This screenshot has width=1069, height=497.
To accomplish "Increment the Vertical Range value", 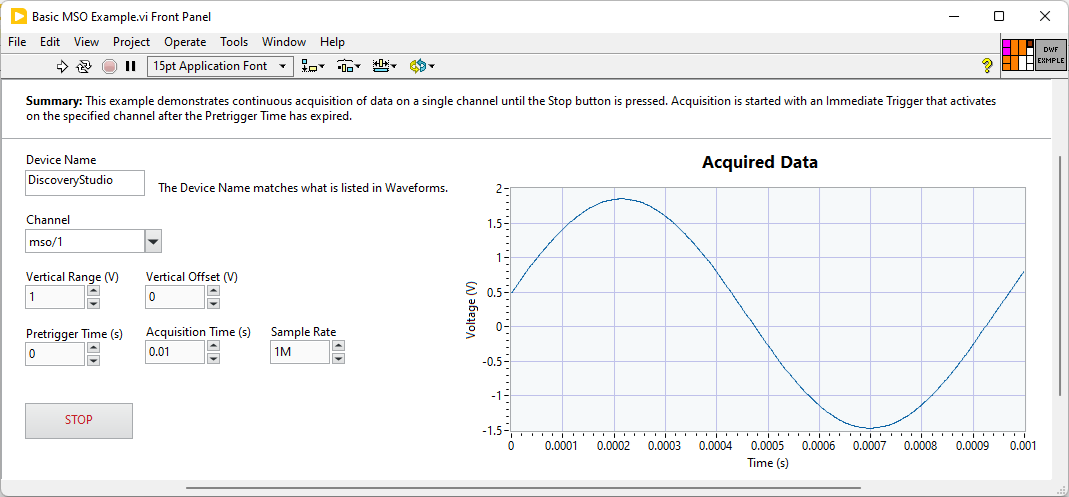I will (94, 291).
